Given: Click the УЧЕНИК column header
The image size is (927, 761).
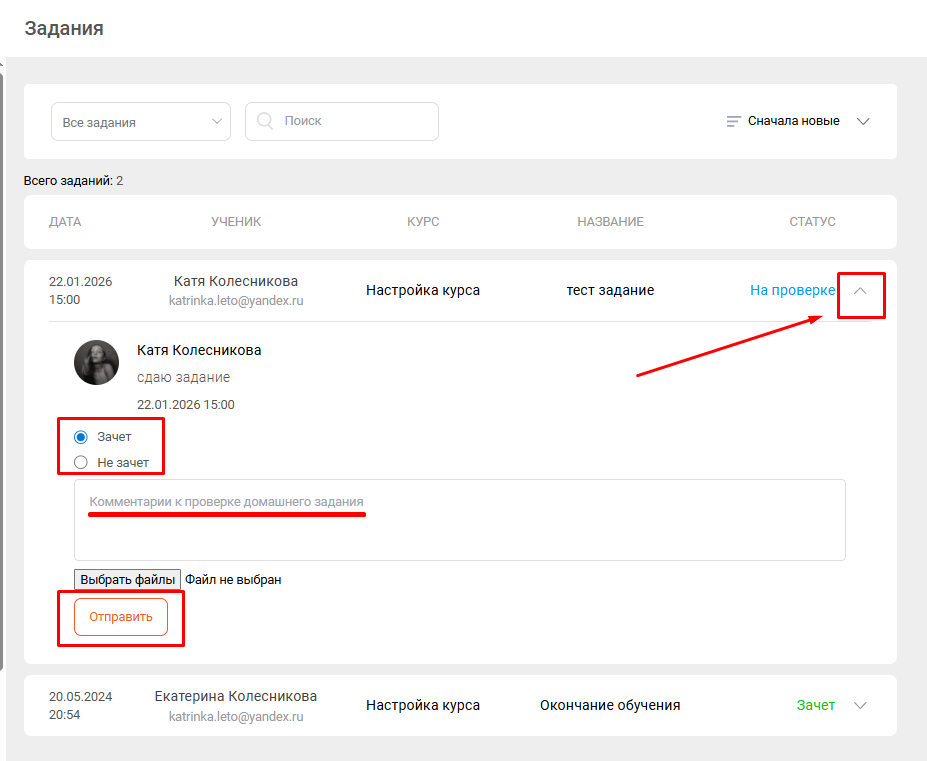Looking at the screenshot, I should pos(236,222).
